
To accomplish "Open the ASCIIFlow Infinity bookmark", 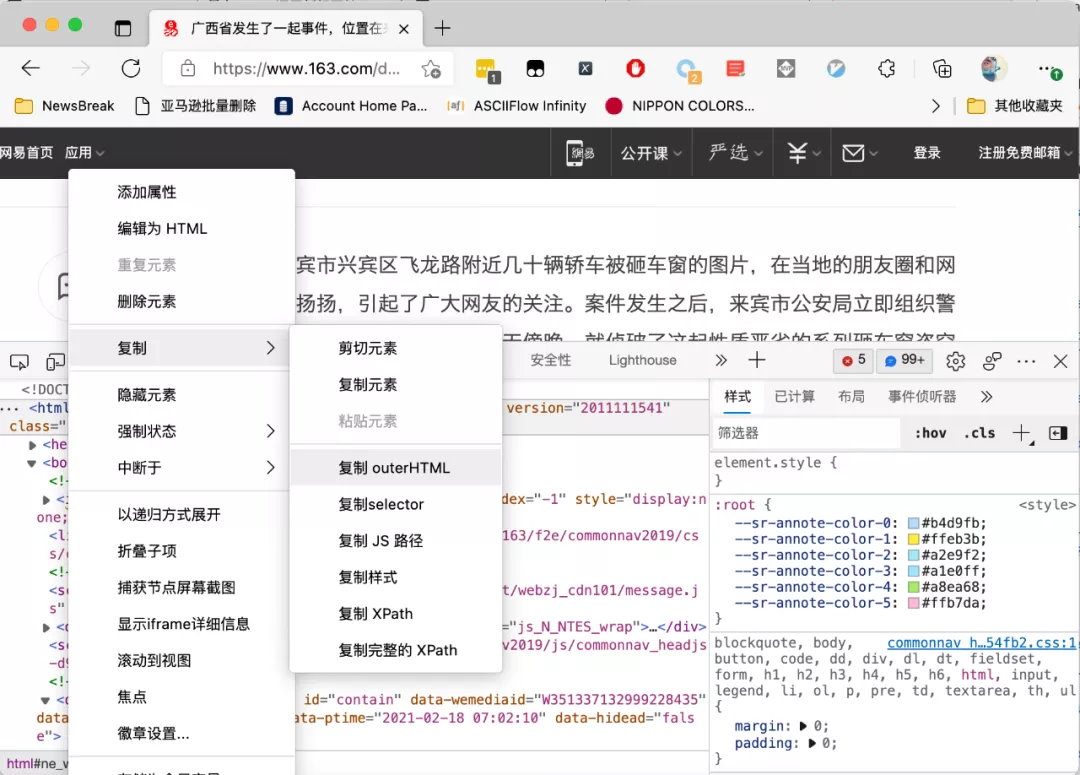I will (517, 106).
